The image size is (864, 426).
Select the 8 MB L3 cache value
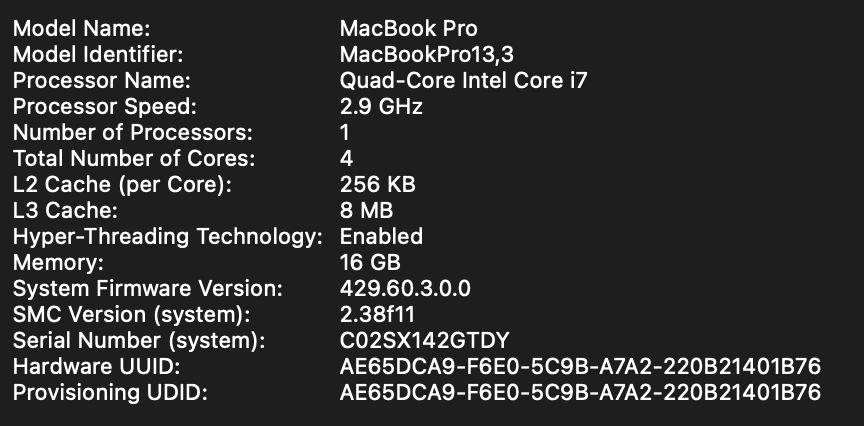click(366, 210)
